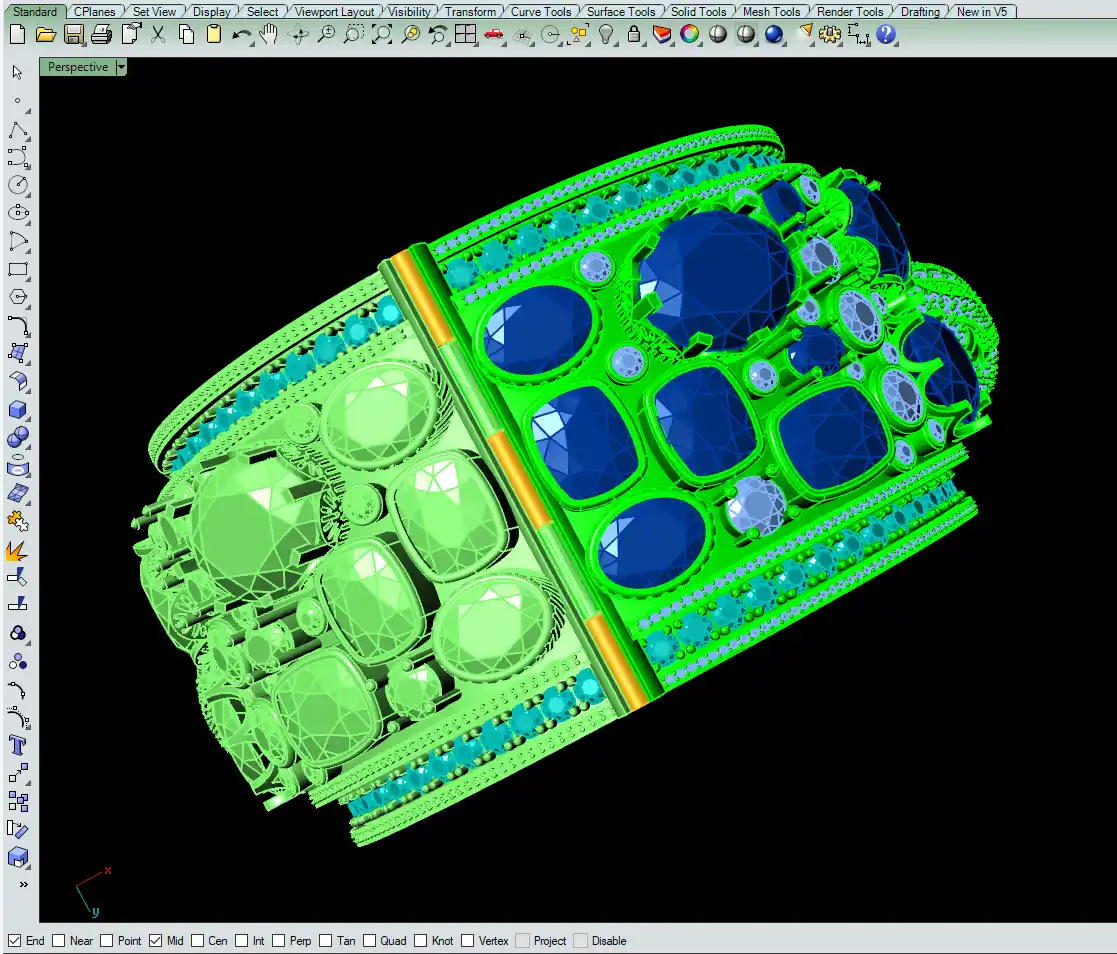1117x954 pixels.
Task: Expand the left toolbar overflow chevron
Action: [22, 885]
